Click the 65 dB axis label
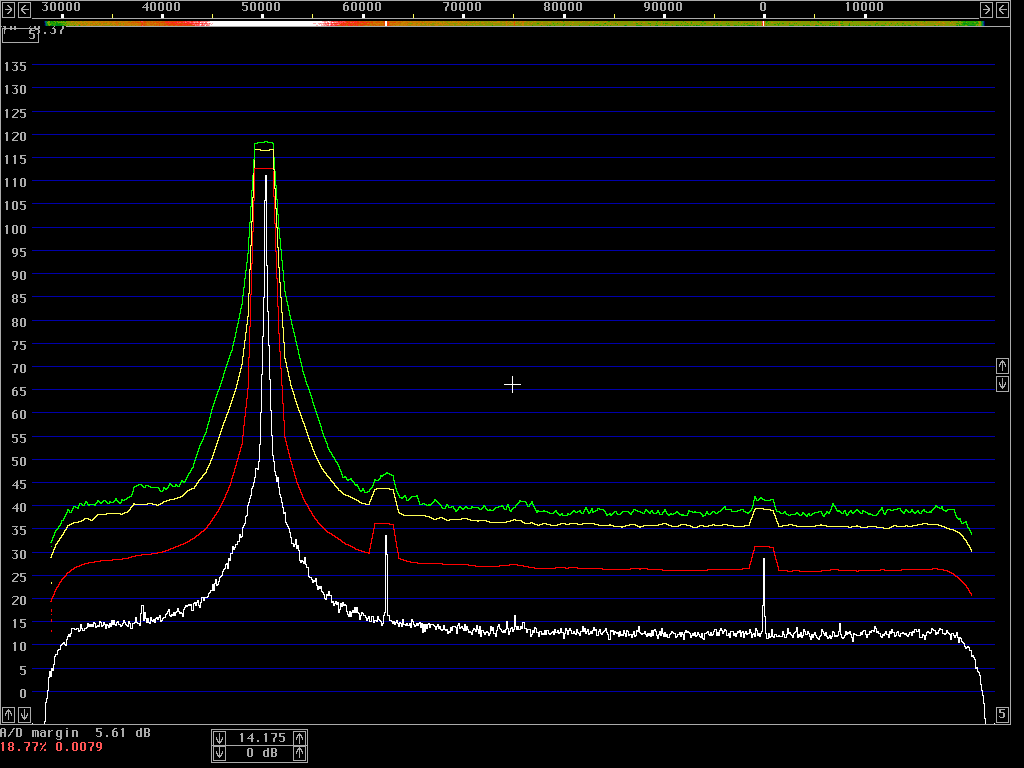The image size is (1024, 768). (x=19, y=392)
